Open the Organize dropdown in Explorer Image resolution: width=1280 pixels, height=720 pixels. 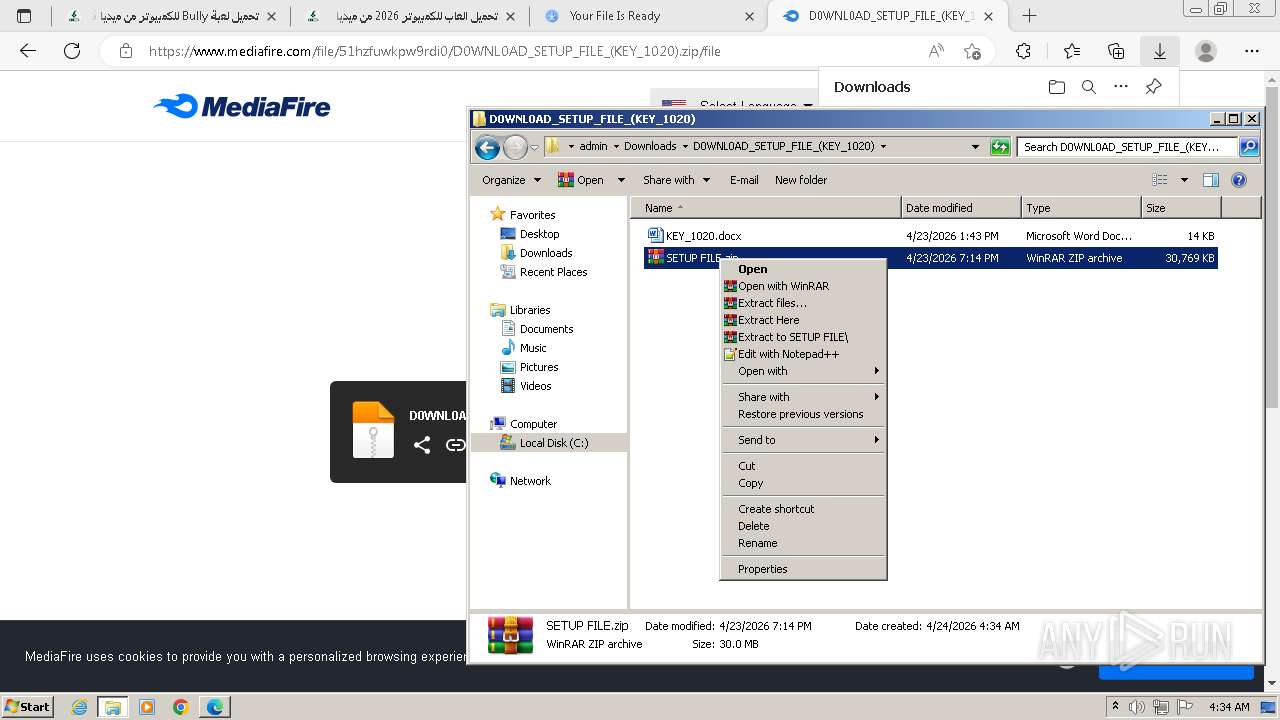(x=511, y=180)
